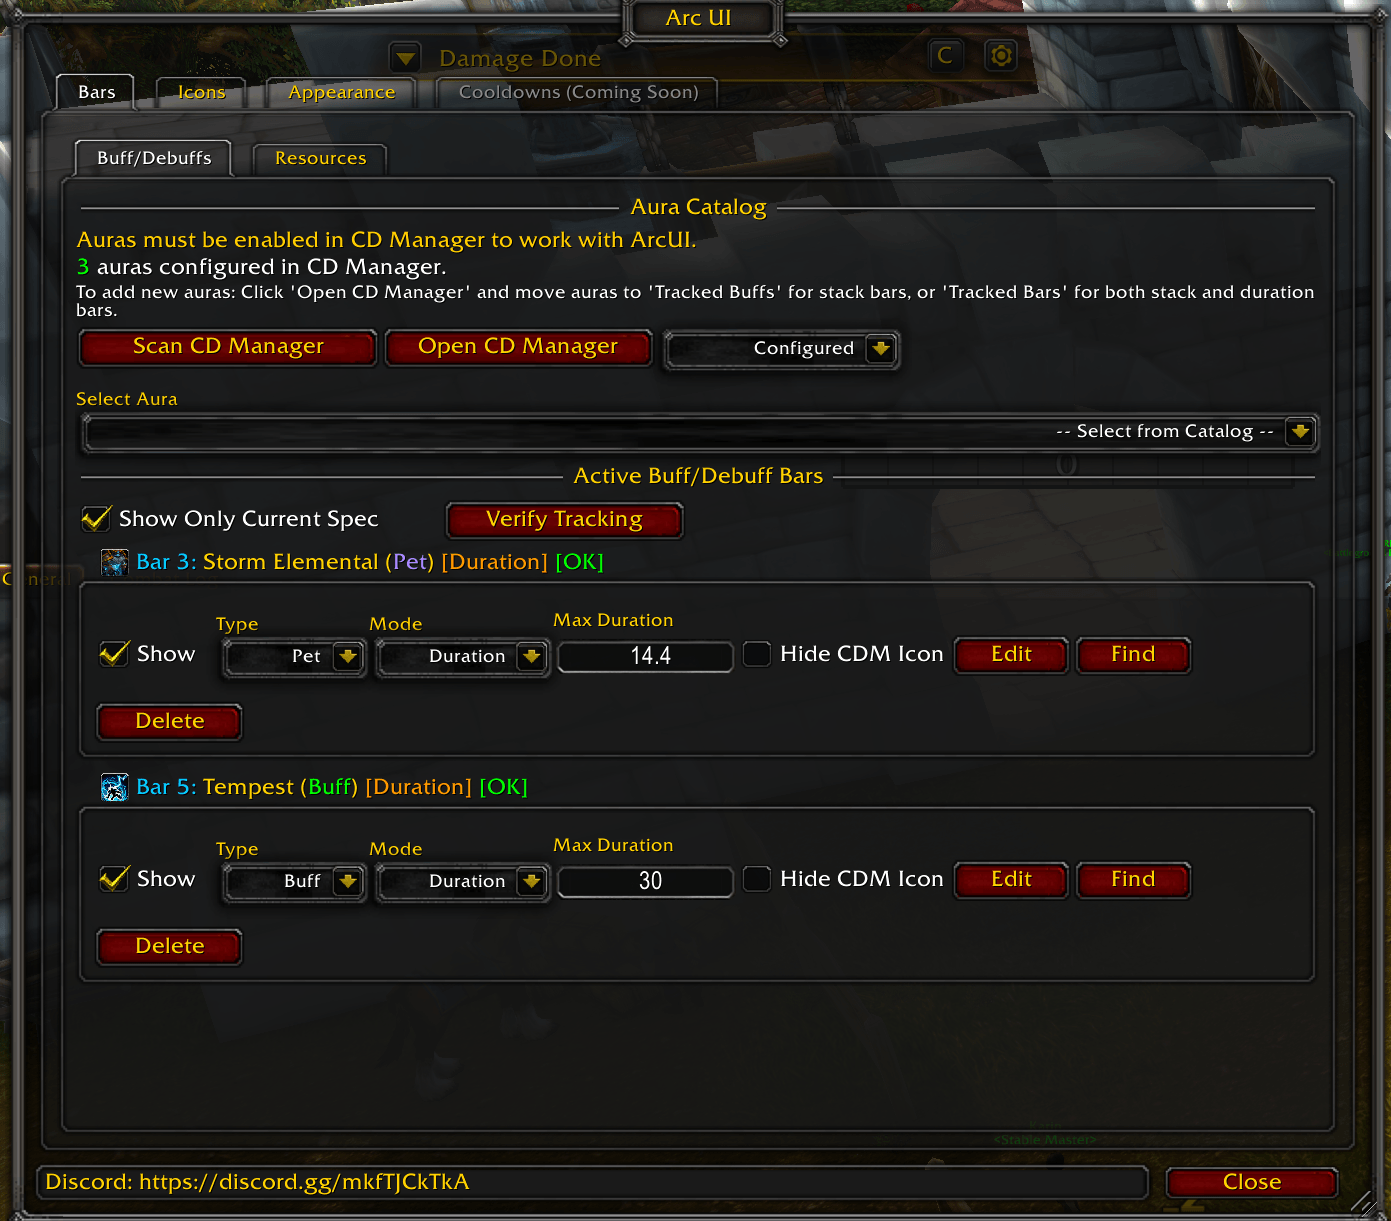Screen dimensions: 1391x1221
Task: Uncheck Show for Storm Elemental bar
Action: [114, 654]
